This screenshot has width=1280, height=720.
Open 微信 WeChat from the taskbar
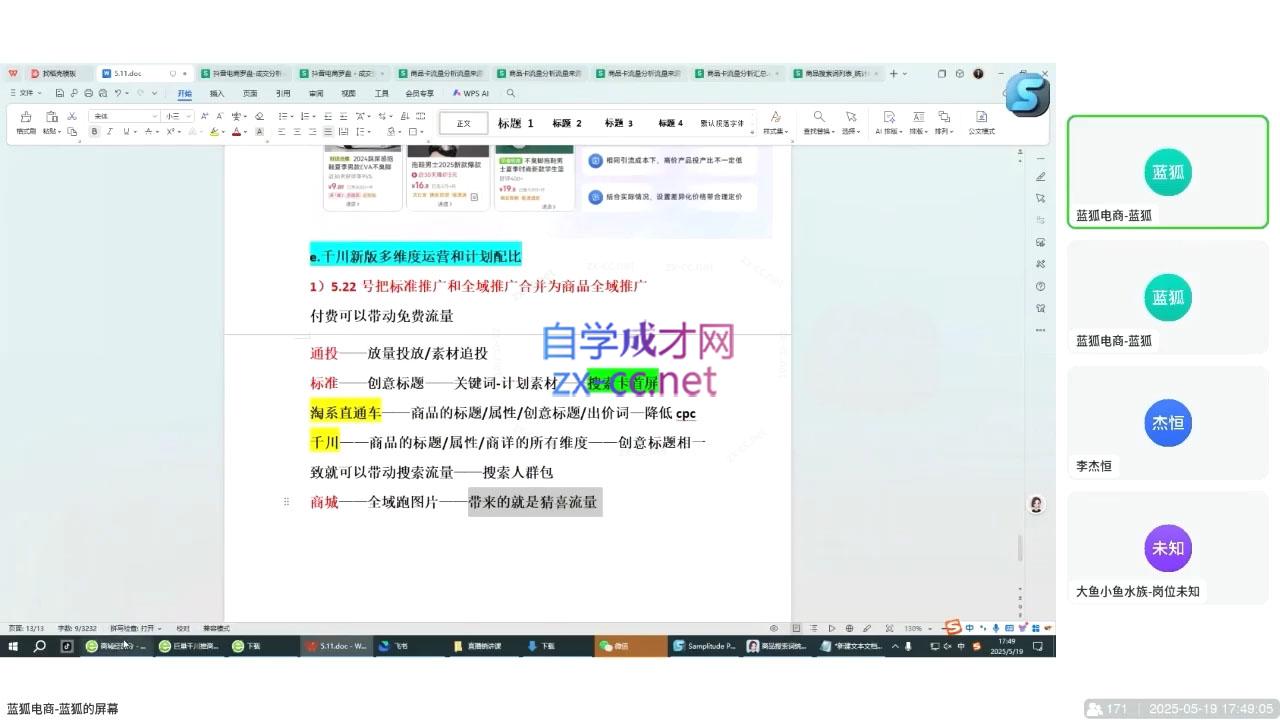pyautogui.click(x=630, y=646)
